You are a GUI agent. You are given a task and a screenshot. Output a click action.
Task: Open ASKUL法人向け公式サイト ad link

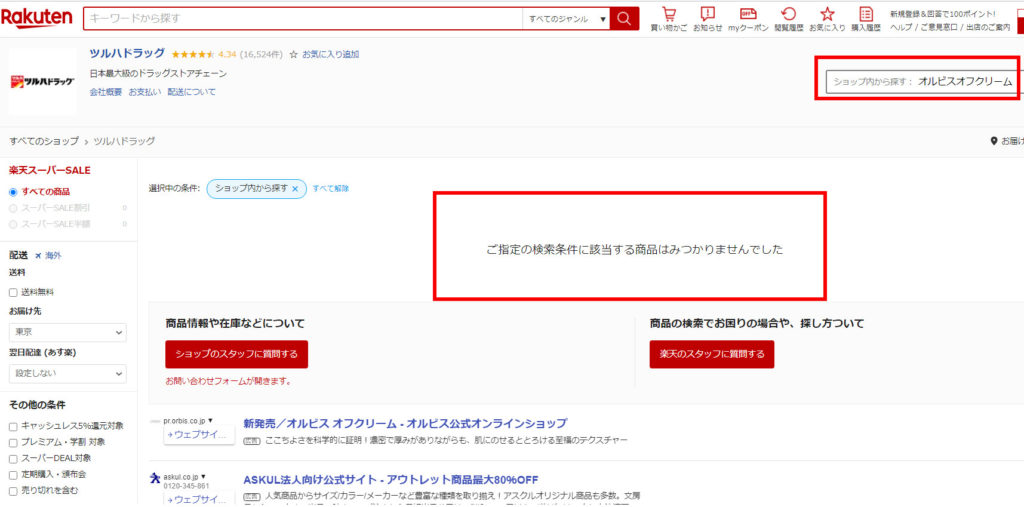391,480
